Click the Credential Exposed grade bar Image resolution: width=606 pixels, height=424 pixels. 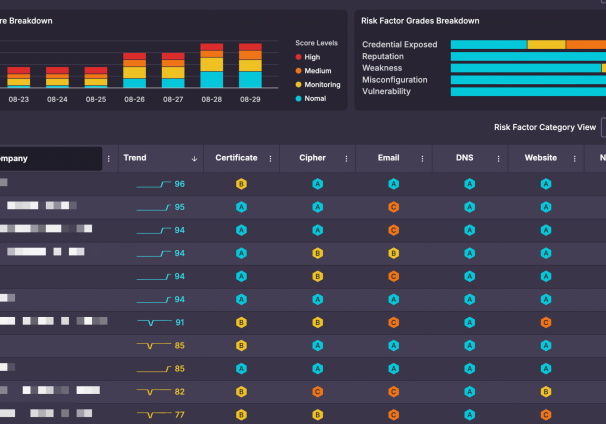pos(528,44)
